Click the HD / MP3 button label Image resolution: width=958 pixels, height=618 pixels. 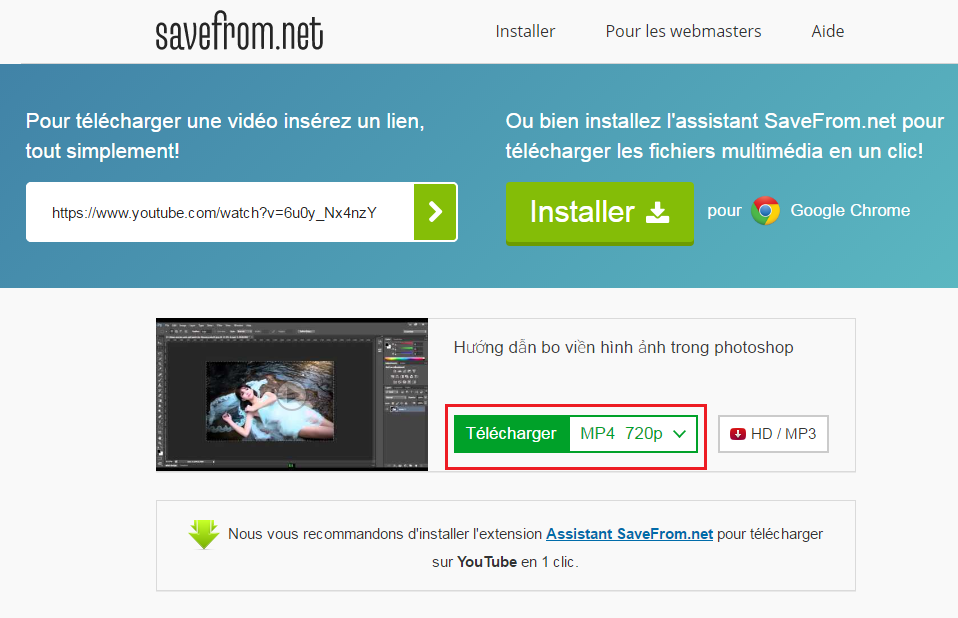(x=783, y=434)
